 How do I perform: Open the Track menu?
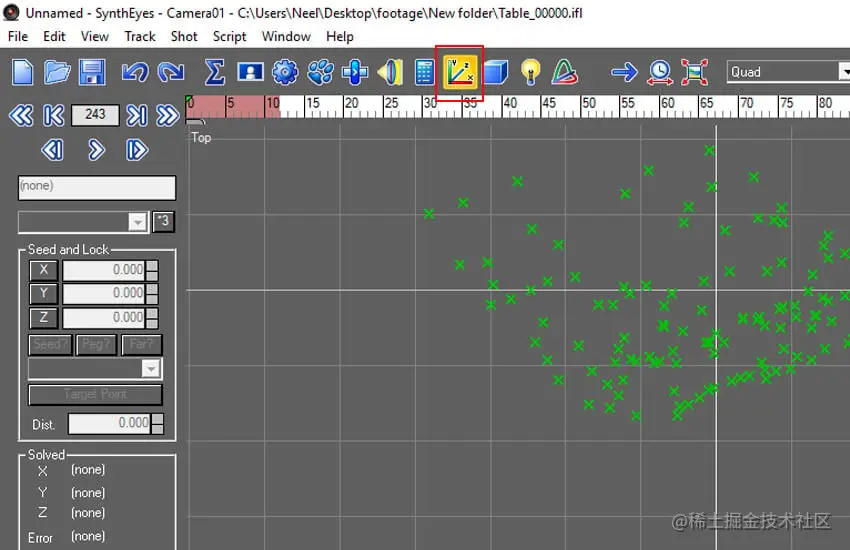[140, 36]
